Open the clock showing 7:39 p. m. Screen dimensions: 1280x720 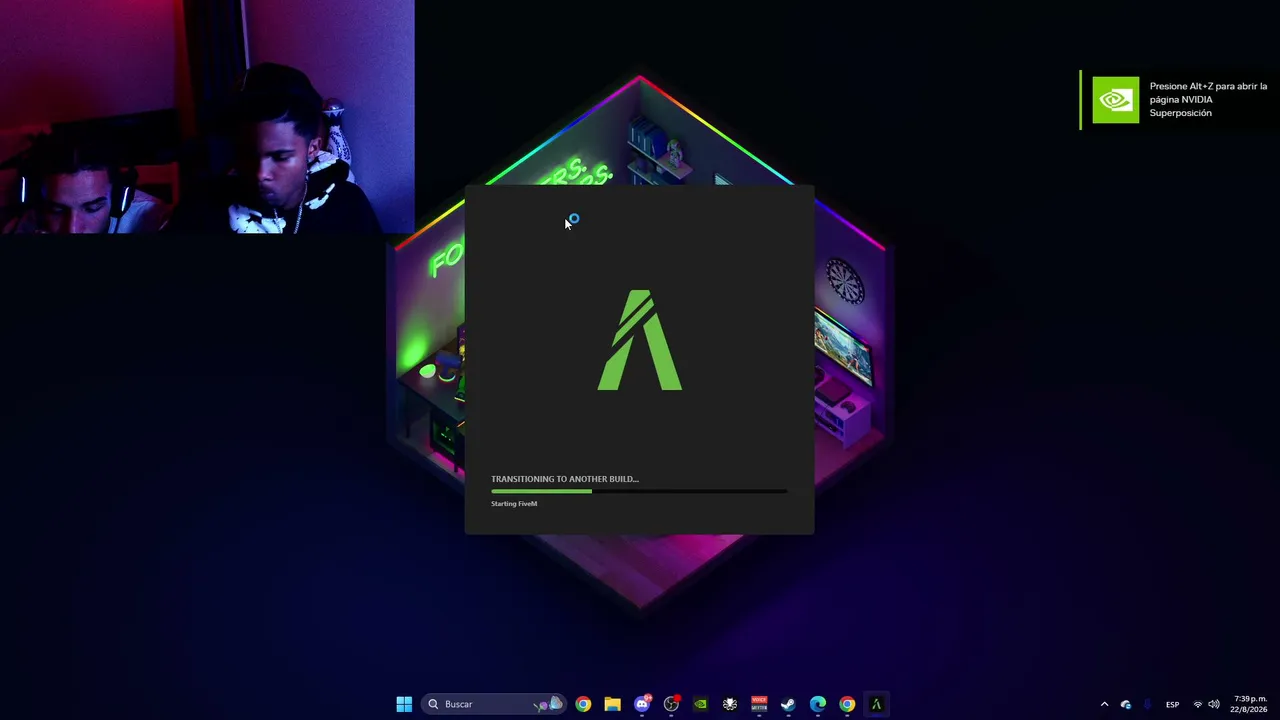[1250, 704]
